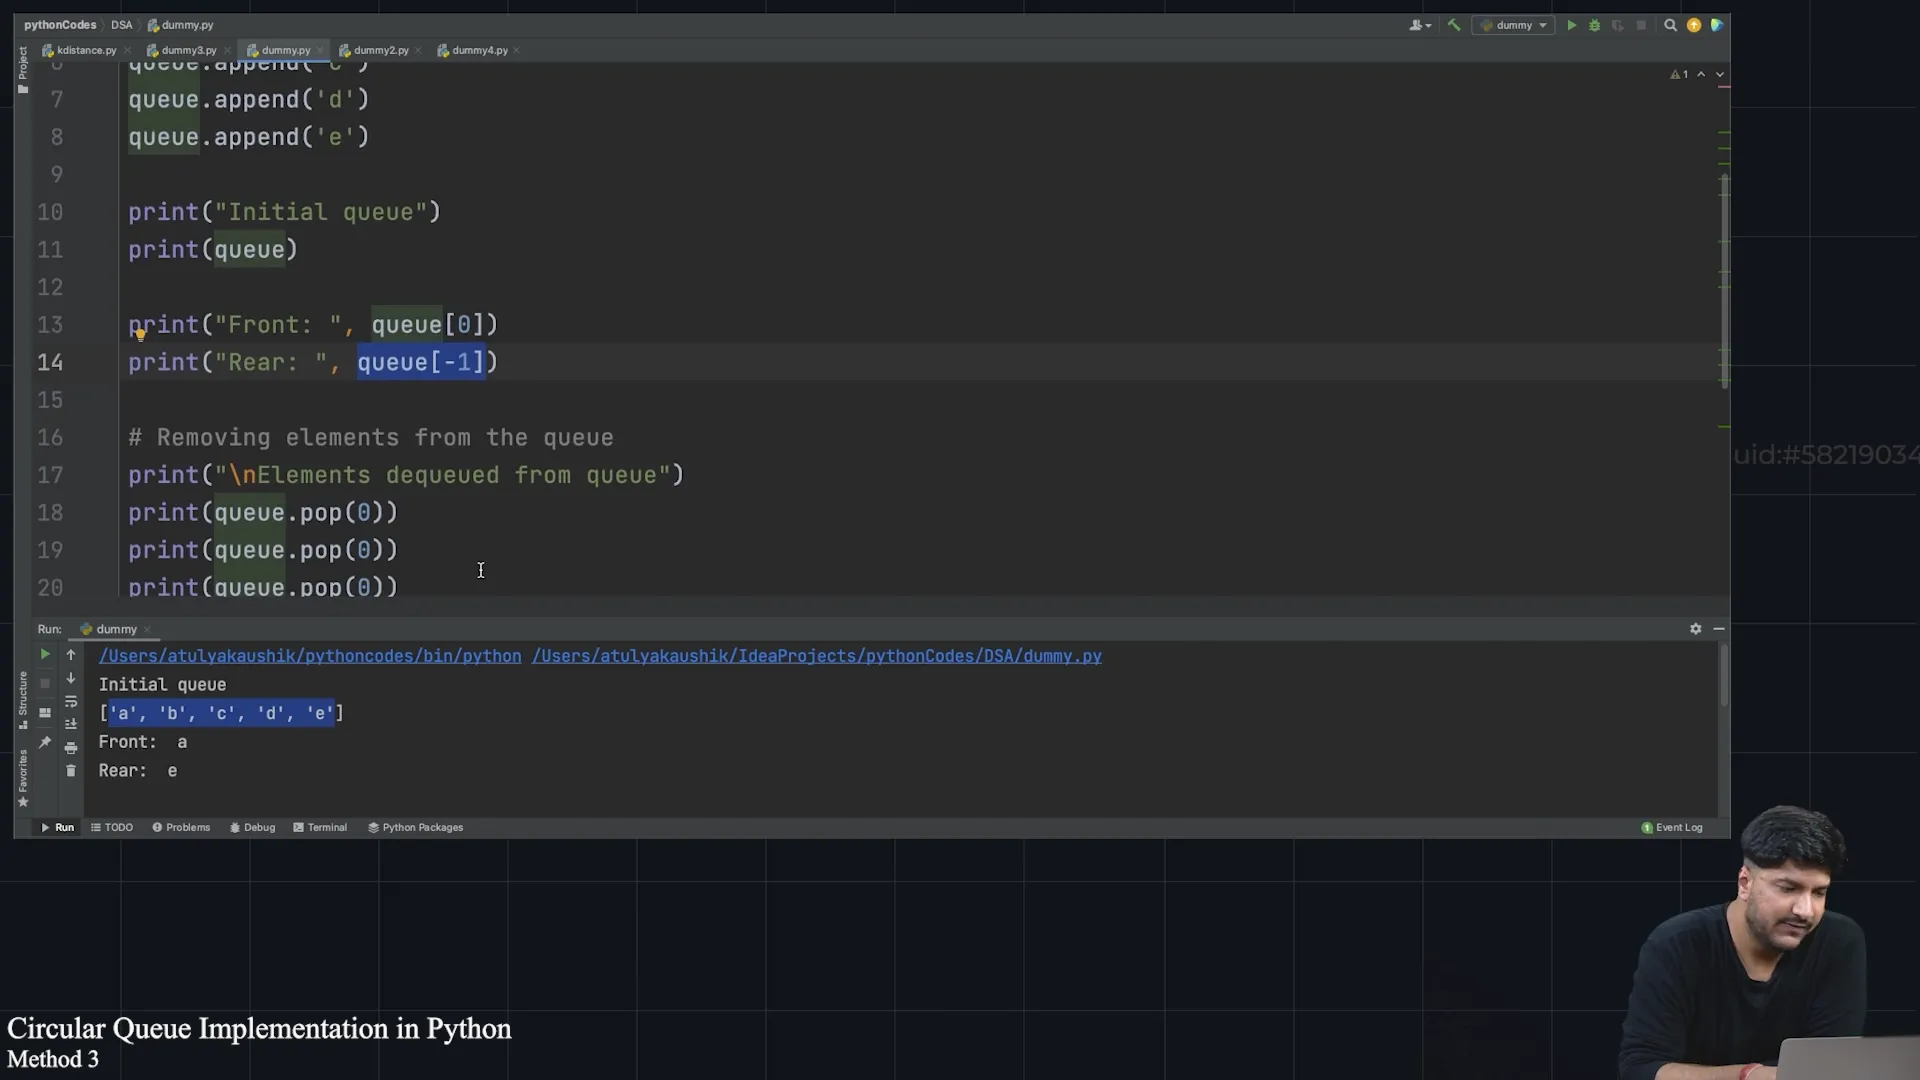Pin the Run tab with pin icon
Viewport: 1920px width, 1080px height.
tap(45, 743)
